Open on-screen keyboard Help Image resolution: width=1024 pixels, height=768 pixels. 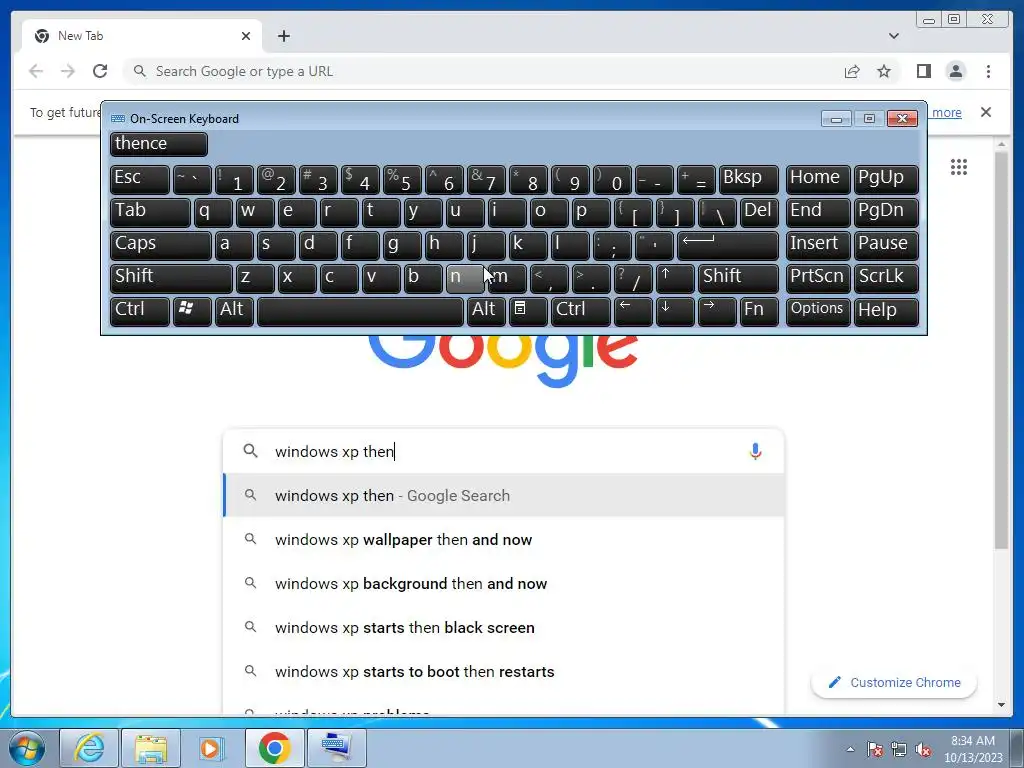click(886, 311)
